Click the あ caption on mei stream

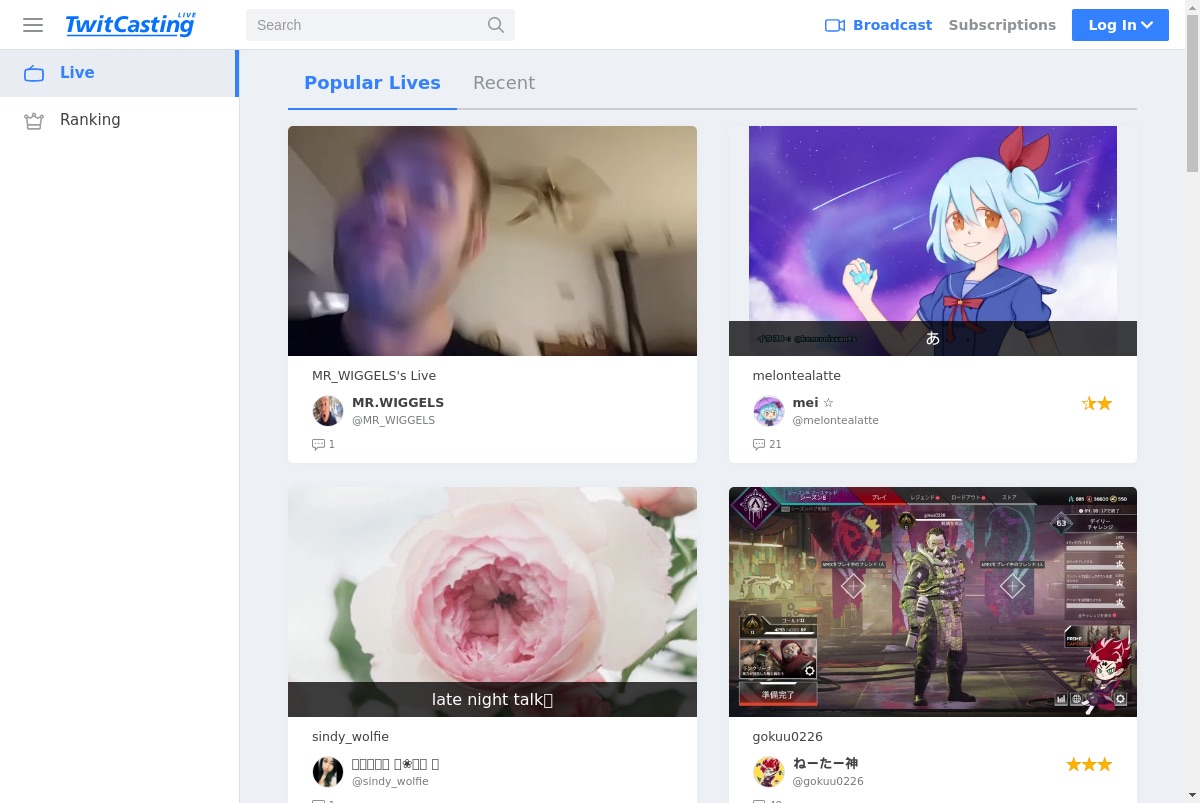click(933, 338)
